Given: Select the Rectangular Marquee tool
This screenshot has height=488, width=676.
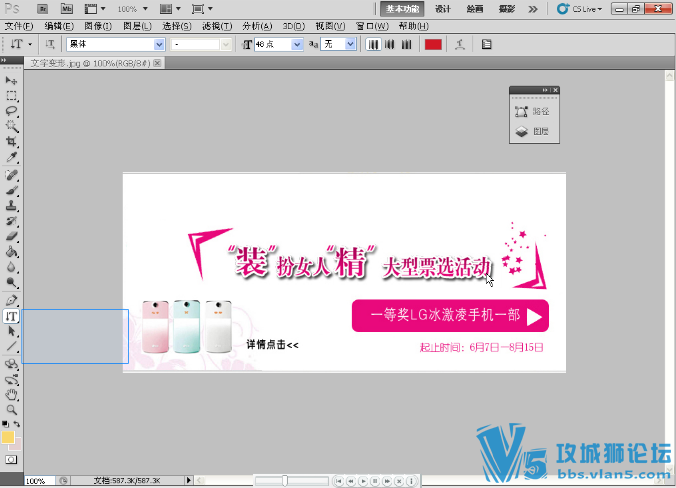Looking at the screenshot, I should coord(11,96).
